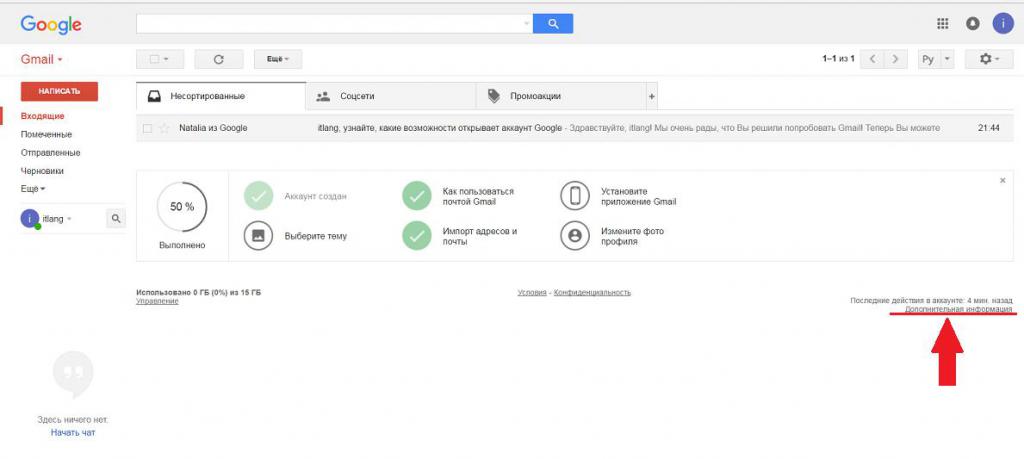Click the itlang chat avatar
Viewport: 1024px width, 459px height.
tap(29, 219)
